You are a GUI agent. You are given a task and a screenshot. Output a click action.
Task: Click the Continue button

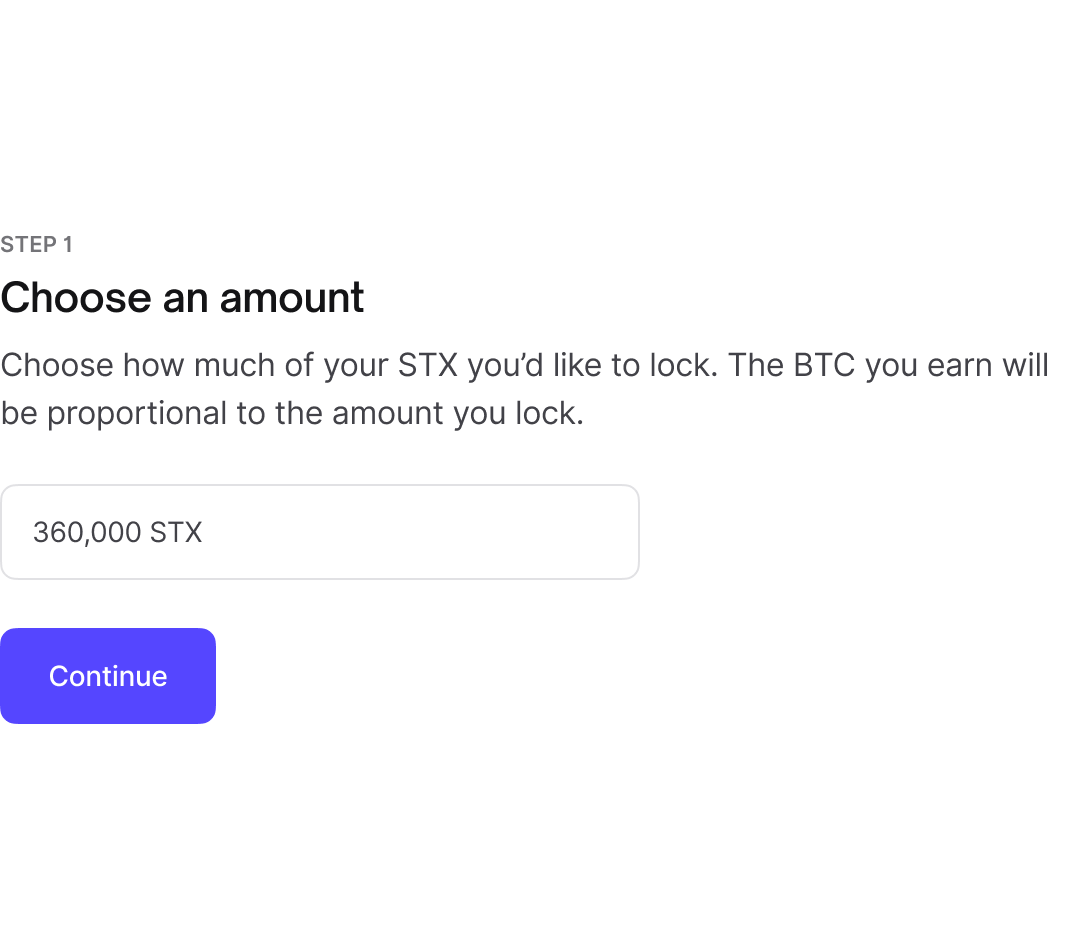click(x=108, y=676)
